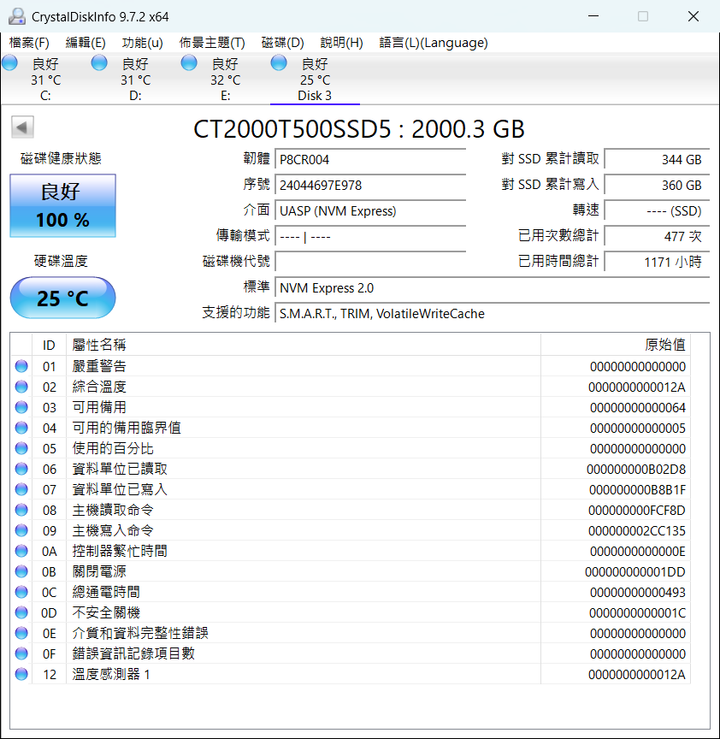This screenshot has height=739, width=720.
Task: Click the 序號 serial number field
Action: click(370, 185)
